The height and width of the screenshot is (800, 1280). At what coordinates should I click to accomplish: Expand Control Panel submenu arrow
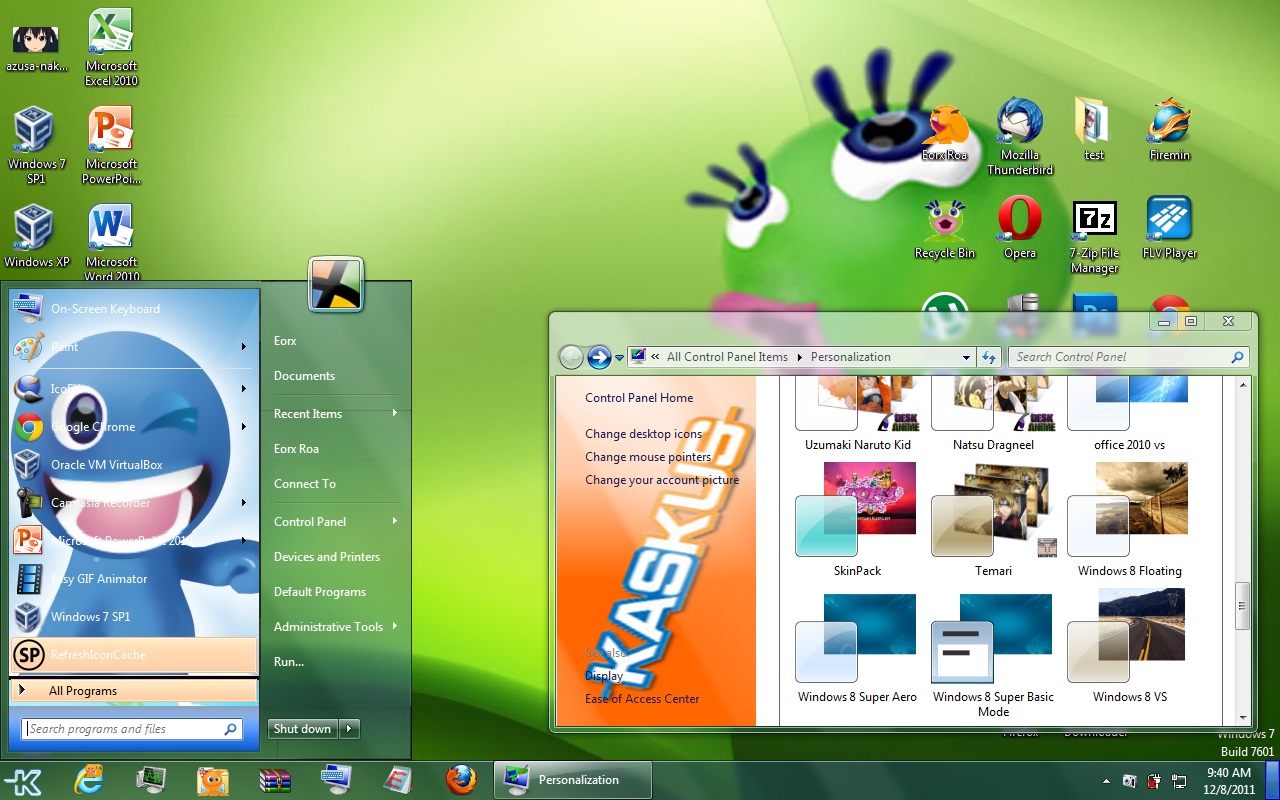tap(395, 521)
